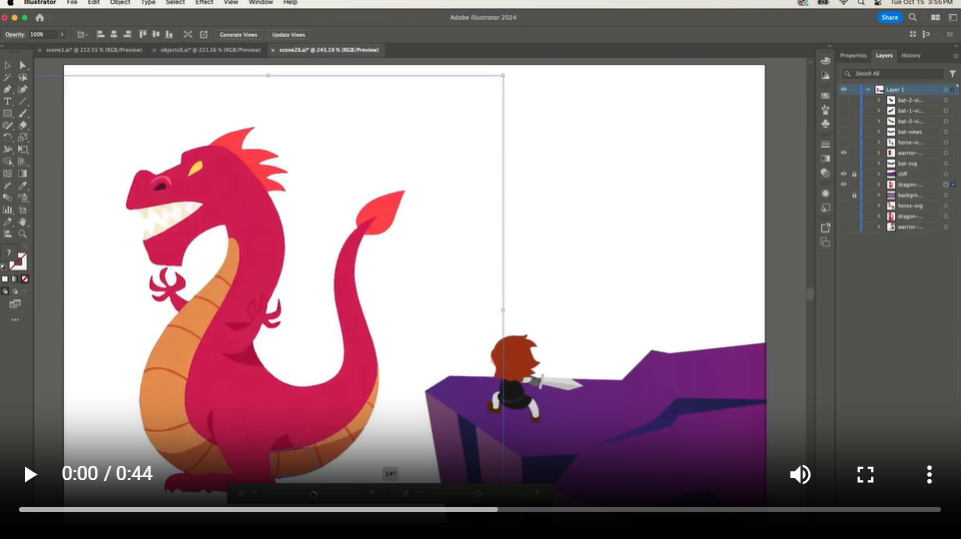Expand the horse-svg sublayer

pyautogui.click(x=878, y=206)
